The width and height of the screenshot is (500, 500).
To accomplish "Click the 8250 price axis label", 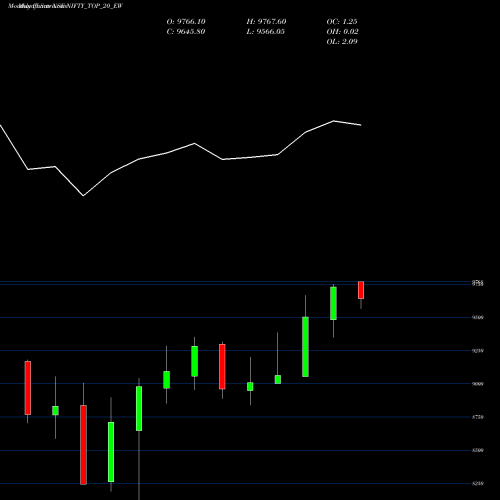I will click(x=478, y=483).
